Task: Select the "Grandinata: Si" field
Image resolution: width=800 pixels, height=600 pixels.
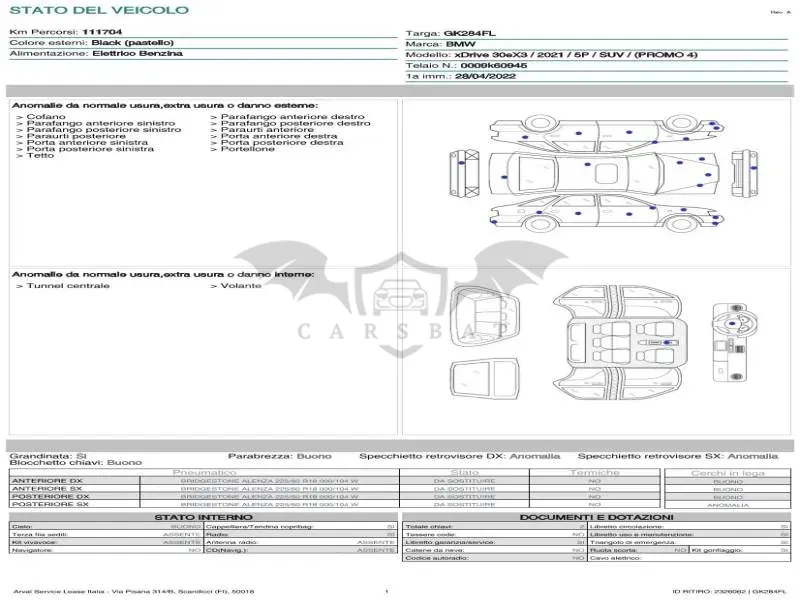Action: point(48,456)
